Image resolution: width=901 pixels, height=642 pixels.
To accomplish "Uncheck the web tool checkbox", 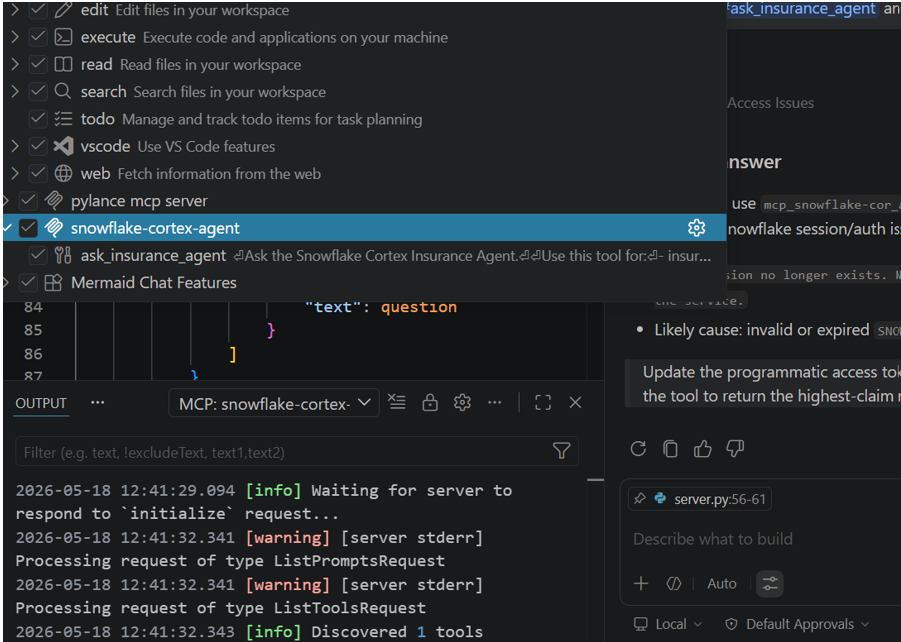I will [x=38, y=173].
